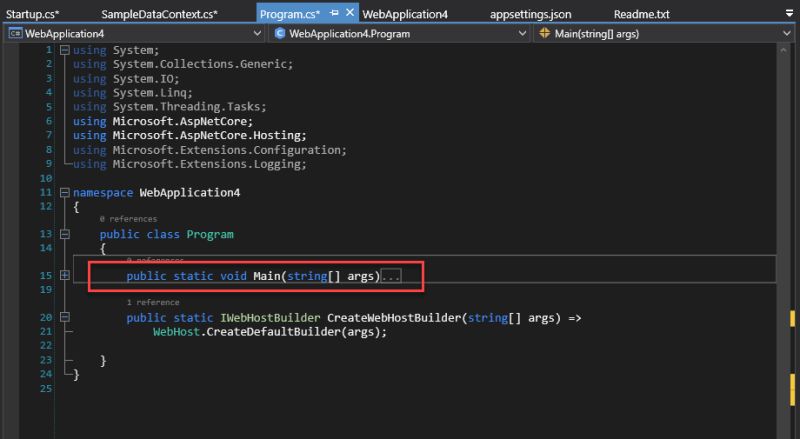800x439 pixels.
Task: Close the Program.cs tab
Action: [x=350, y=13]
